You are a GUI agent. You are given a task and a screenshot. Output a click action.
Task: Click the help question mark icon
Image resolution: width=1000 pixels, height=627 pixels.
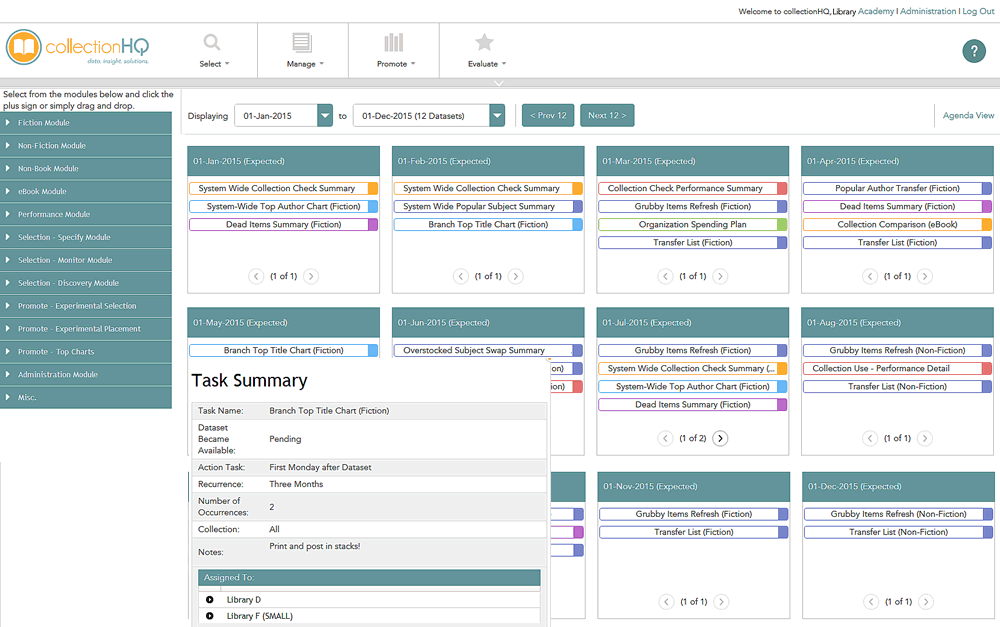[973, 52]
